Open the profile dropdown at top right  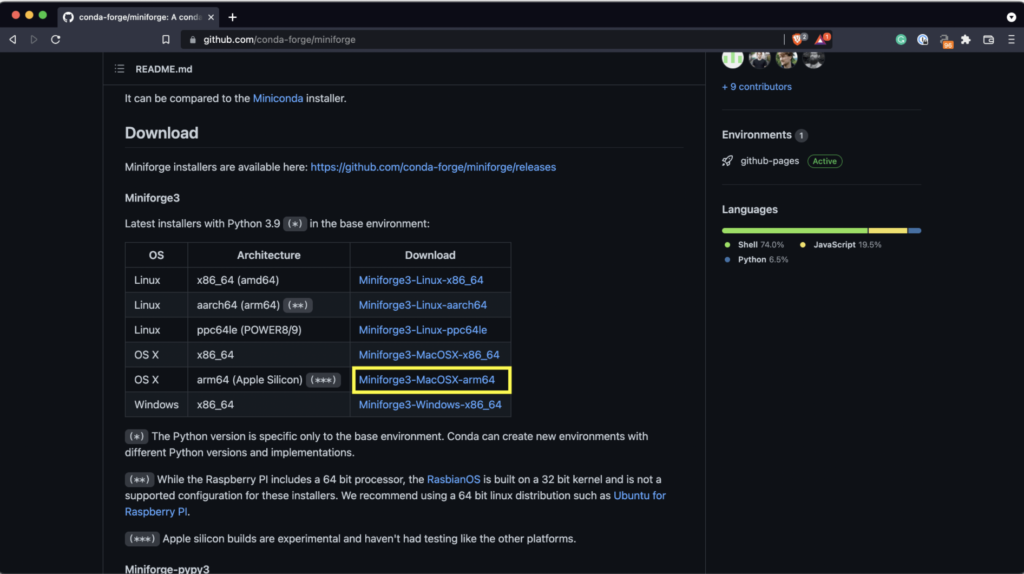tap(1011, 17)
